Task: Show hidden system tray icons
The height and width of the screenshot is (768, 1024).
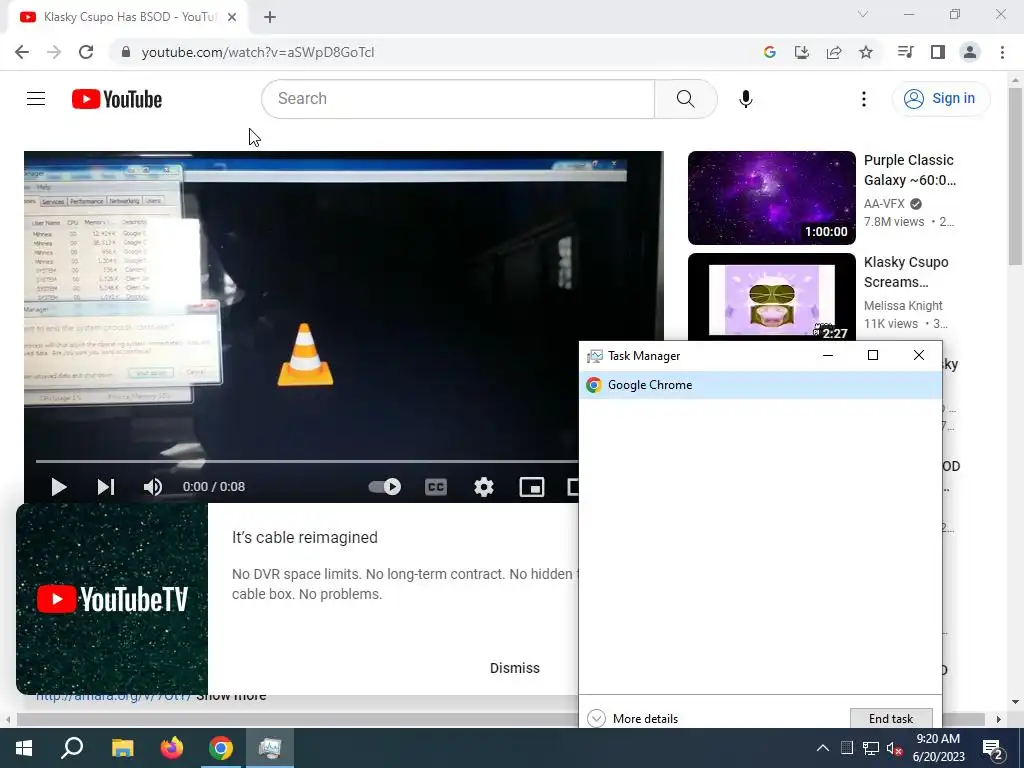Action: pos(823,748)
